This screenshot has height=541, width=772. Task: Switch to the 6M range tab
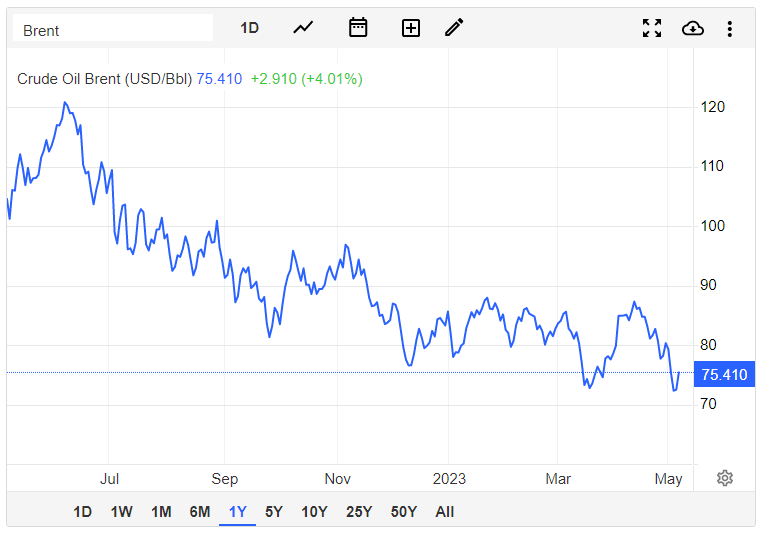coord(200,512)
